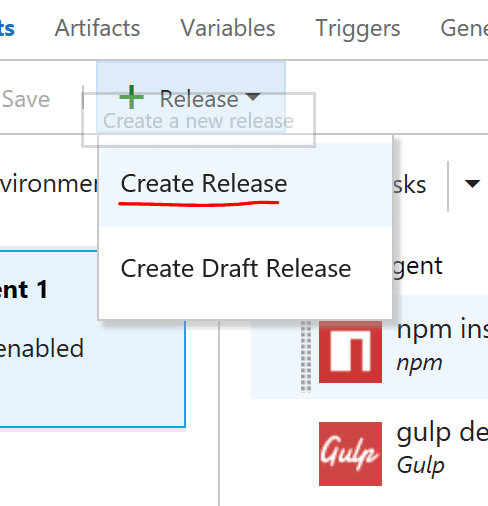This screenshot has width=488, height=506.
Task: Select the npm install task row
Action: (x=369, y=347)
